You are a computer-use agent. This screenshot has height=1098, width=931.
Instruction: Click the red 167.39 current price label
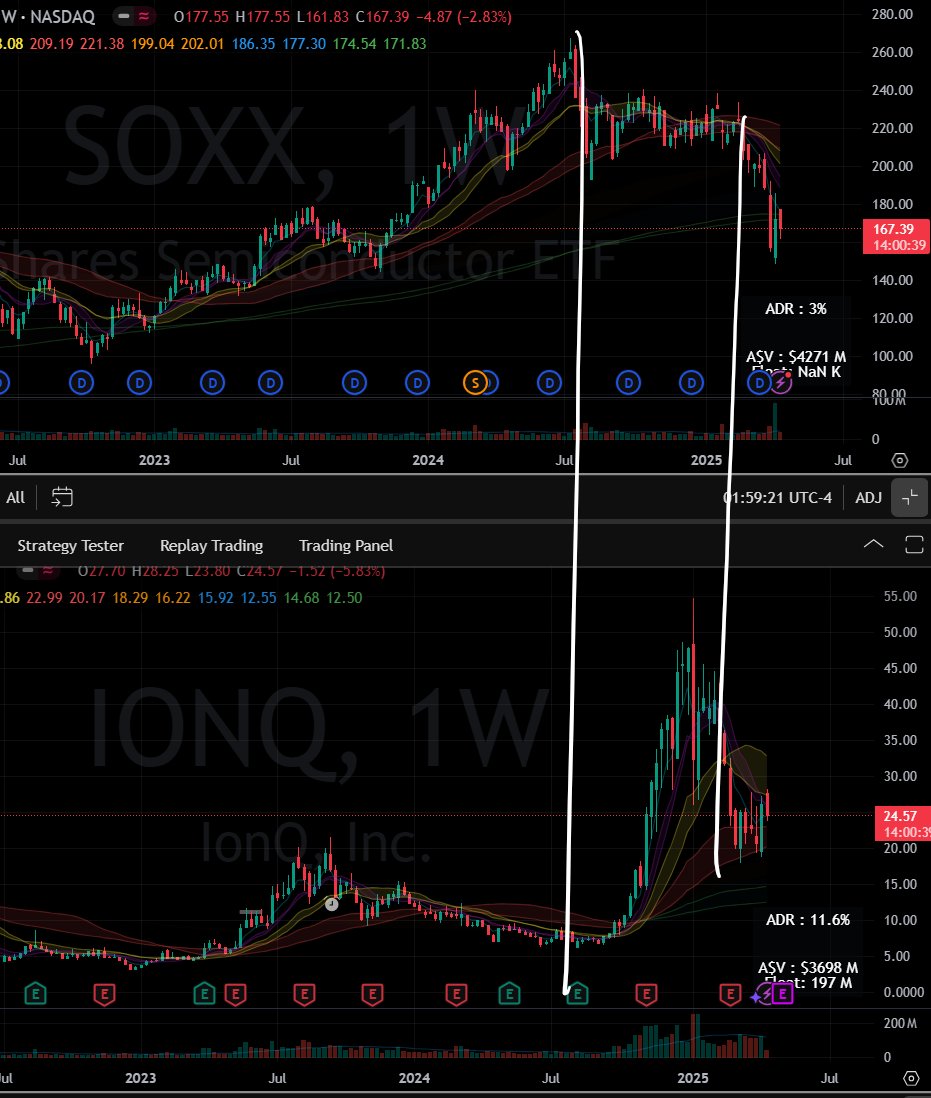coord(897,236)
